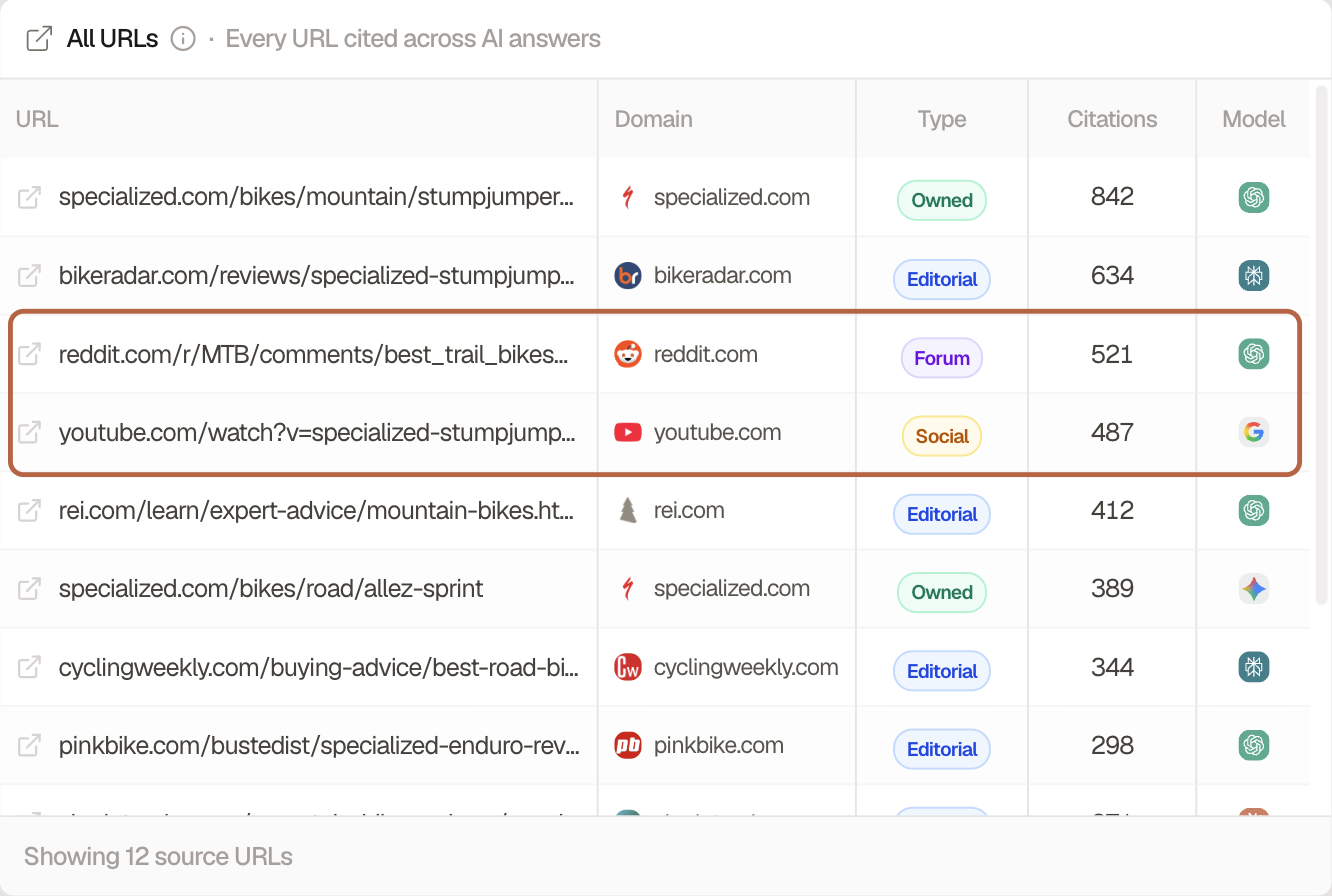This screenshot has height=896, width=1332.
Task: Open bikeradar.com/reviews/specialized-stumpjump URL link
Action: (316, 275)
